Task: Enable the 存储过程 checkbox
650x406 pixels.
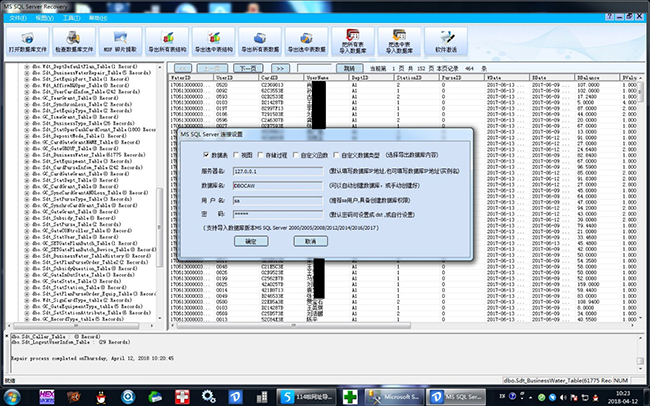Action: (260, 155)
